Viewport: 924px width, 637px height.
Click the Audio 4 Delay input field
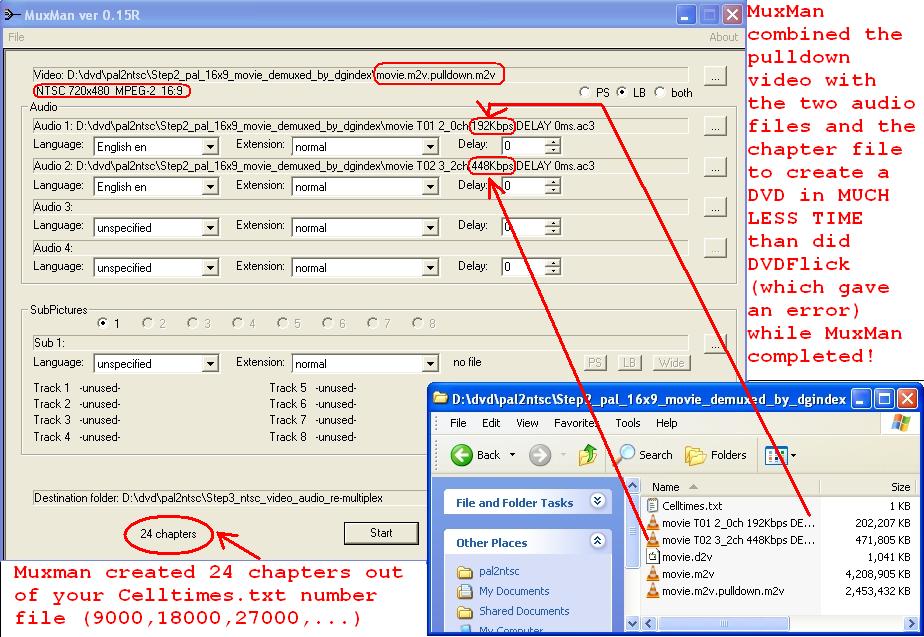tap(523, 268)
